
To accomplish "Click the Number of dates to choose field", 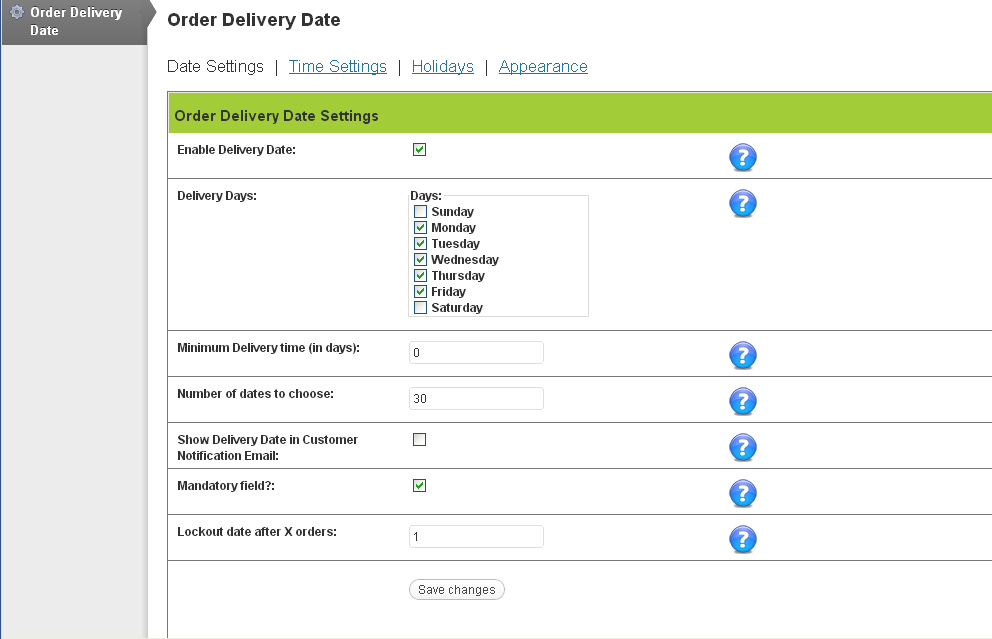I will [476, 399].
